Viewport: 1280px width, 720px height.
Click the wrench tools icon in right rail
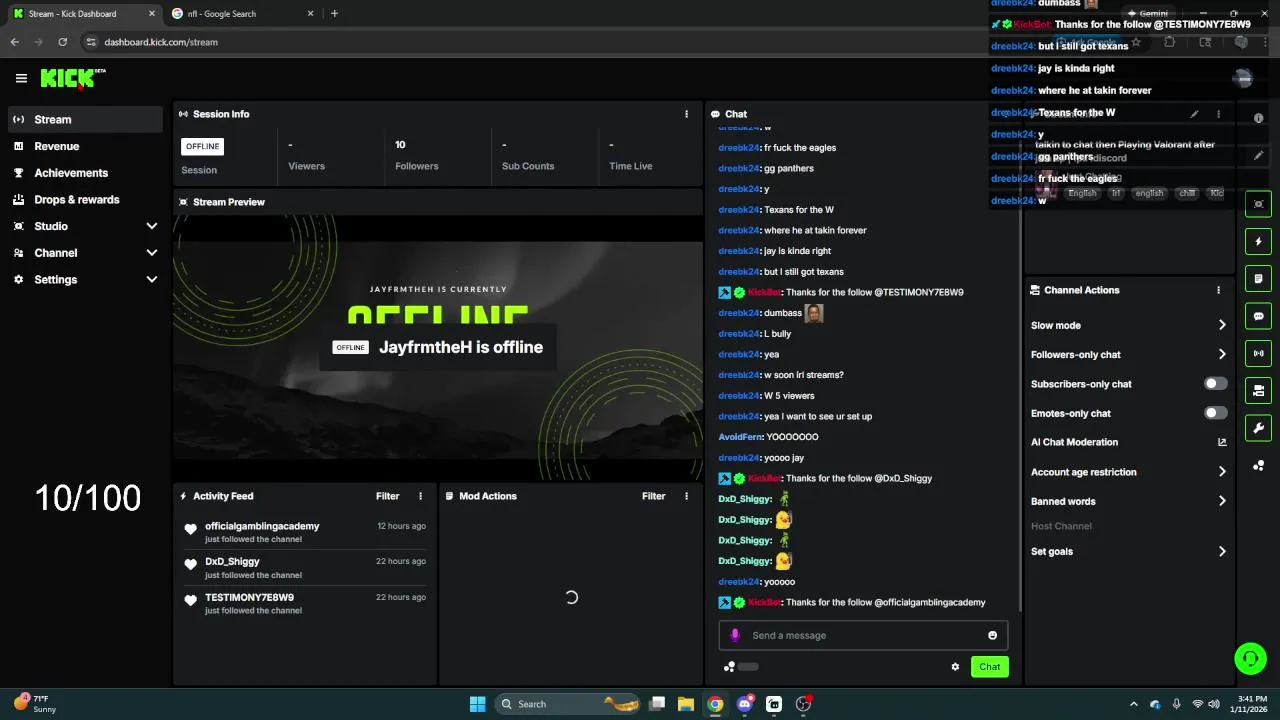coord(1258,428)
